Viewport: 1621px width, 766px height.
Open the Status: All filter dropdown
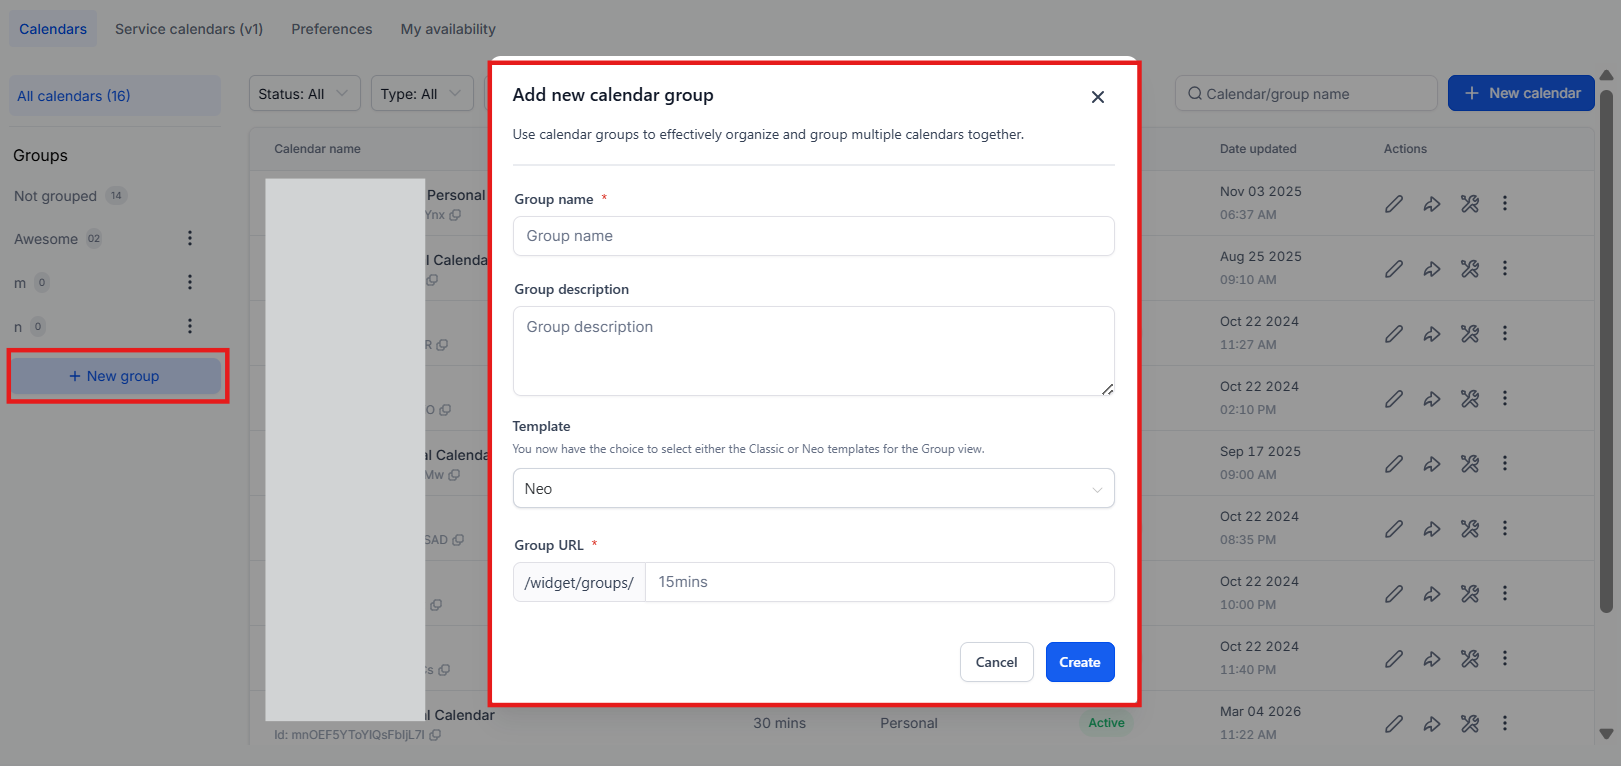click(304, 94)
